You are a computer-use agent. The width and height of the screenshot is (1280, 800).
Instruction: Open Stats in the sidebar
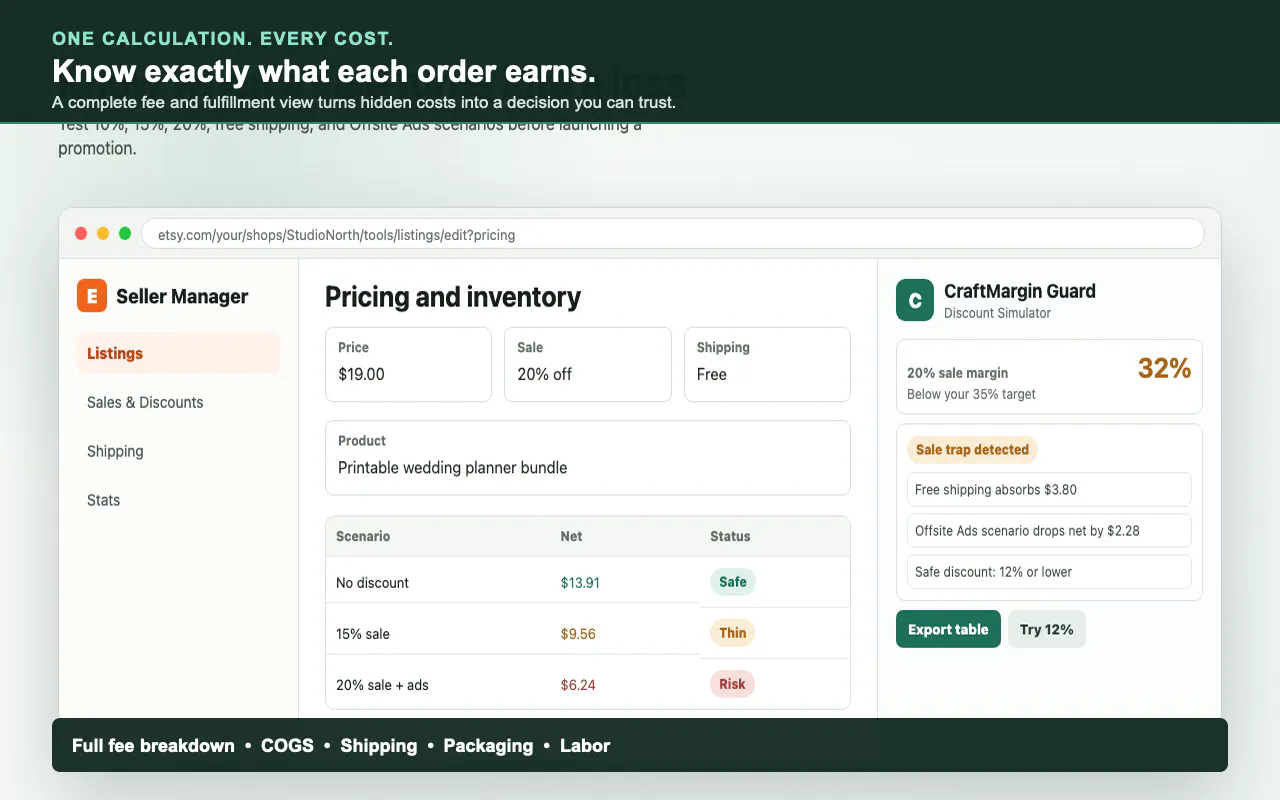click(178, 500)
